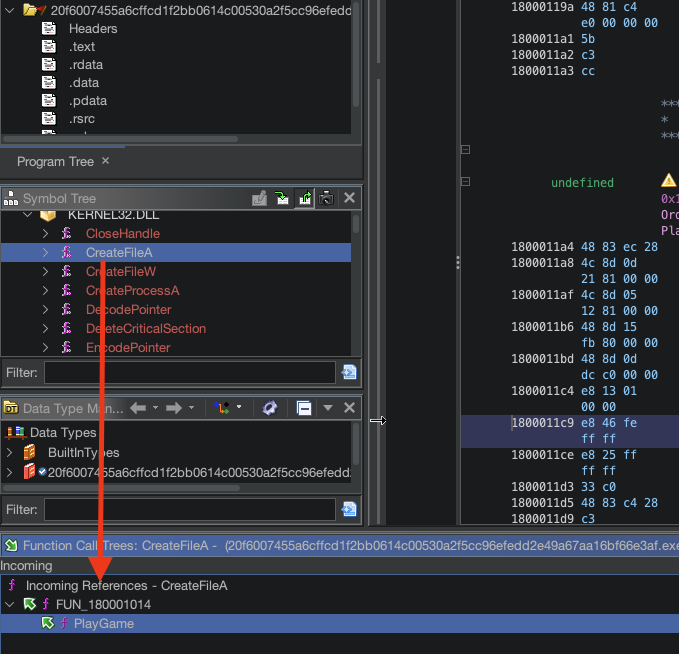Click the Program Tree vertical scrollbar
Image resolution: width=679 pixels, height=654 pixels.
click(356, 54)
